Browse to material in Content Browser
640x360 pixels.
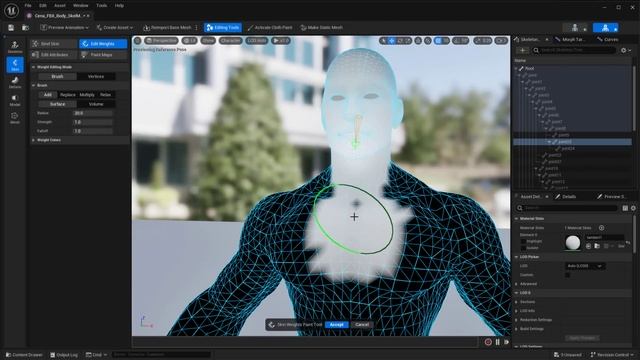click(597, 246)
